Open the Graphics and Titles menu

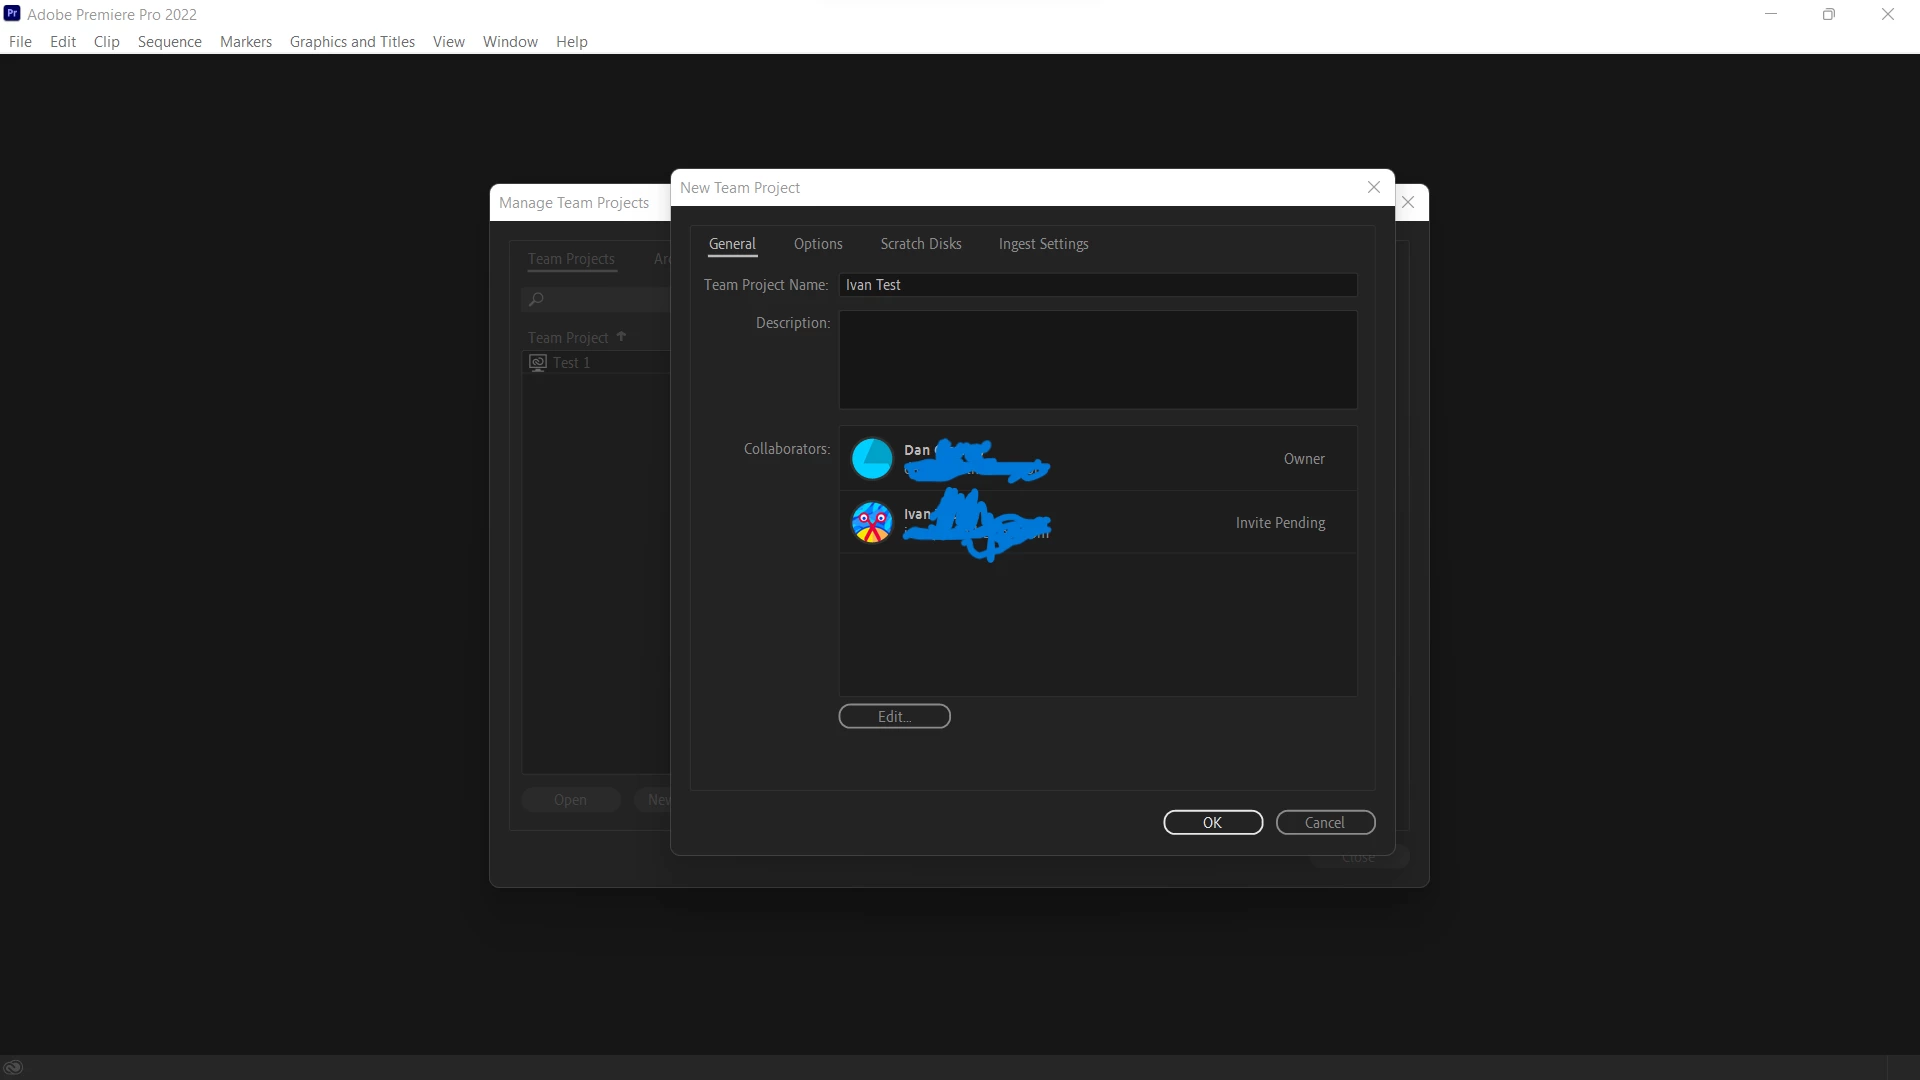[352, 42]
